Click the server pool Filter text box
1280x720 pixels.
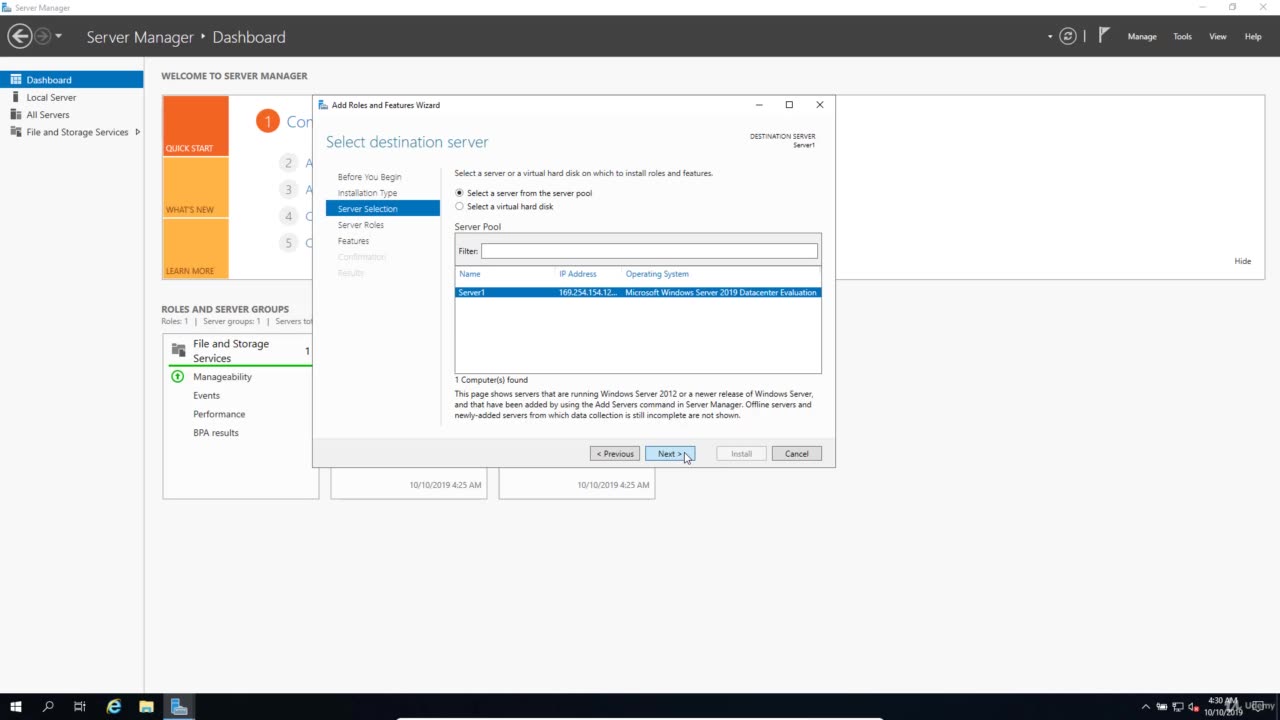click(649, 251)
